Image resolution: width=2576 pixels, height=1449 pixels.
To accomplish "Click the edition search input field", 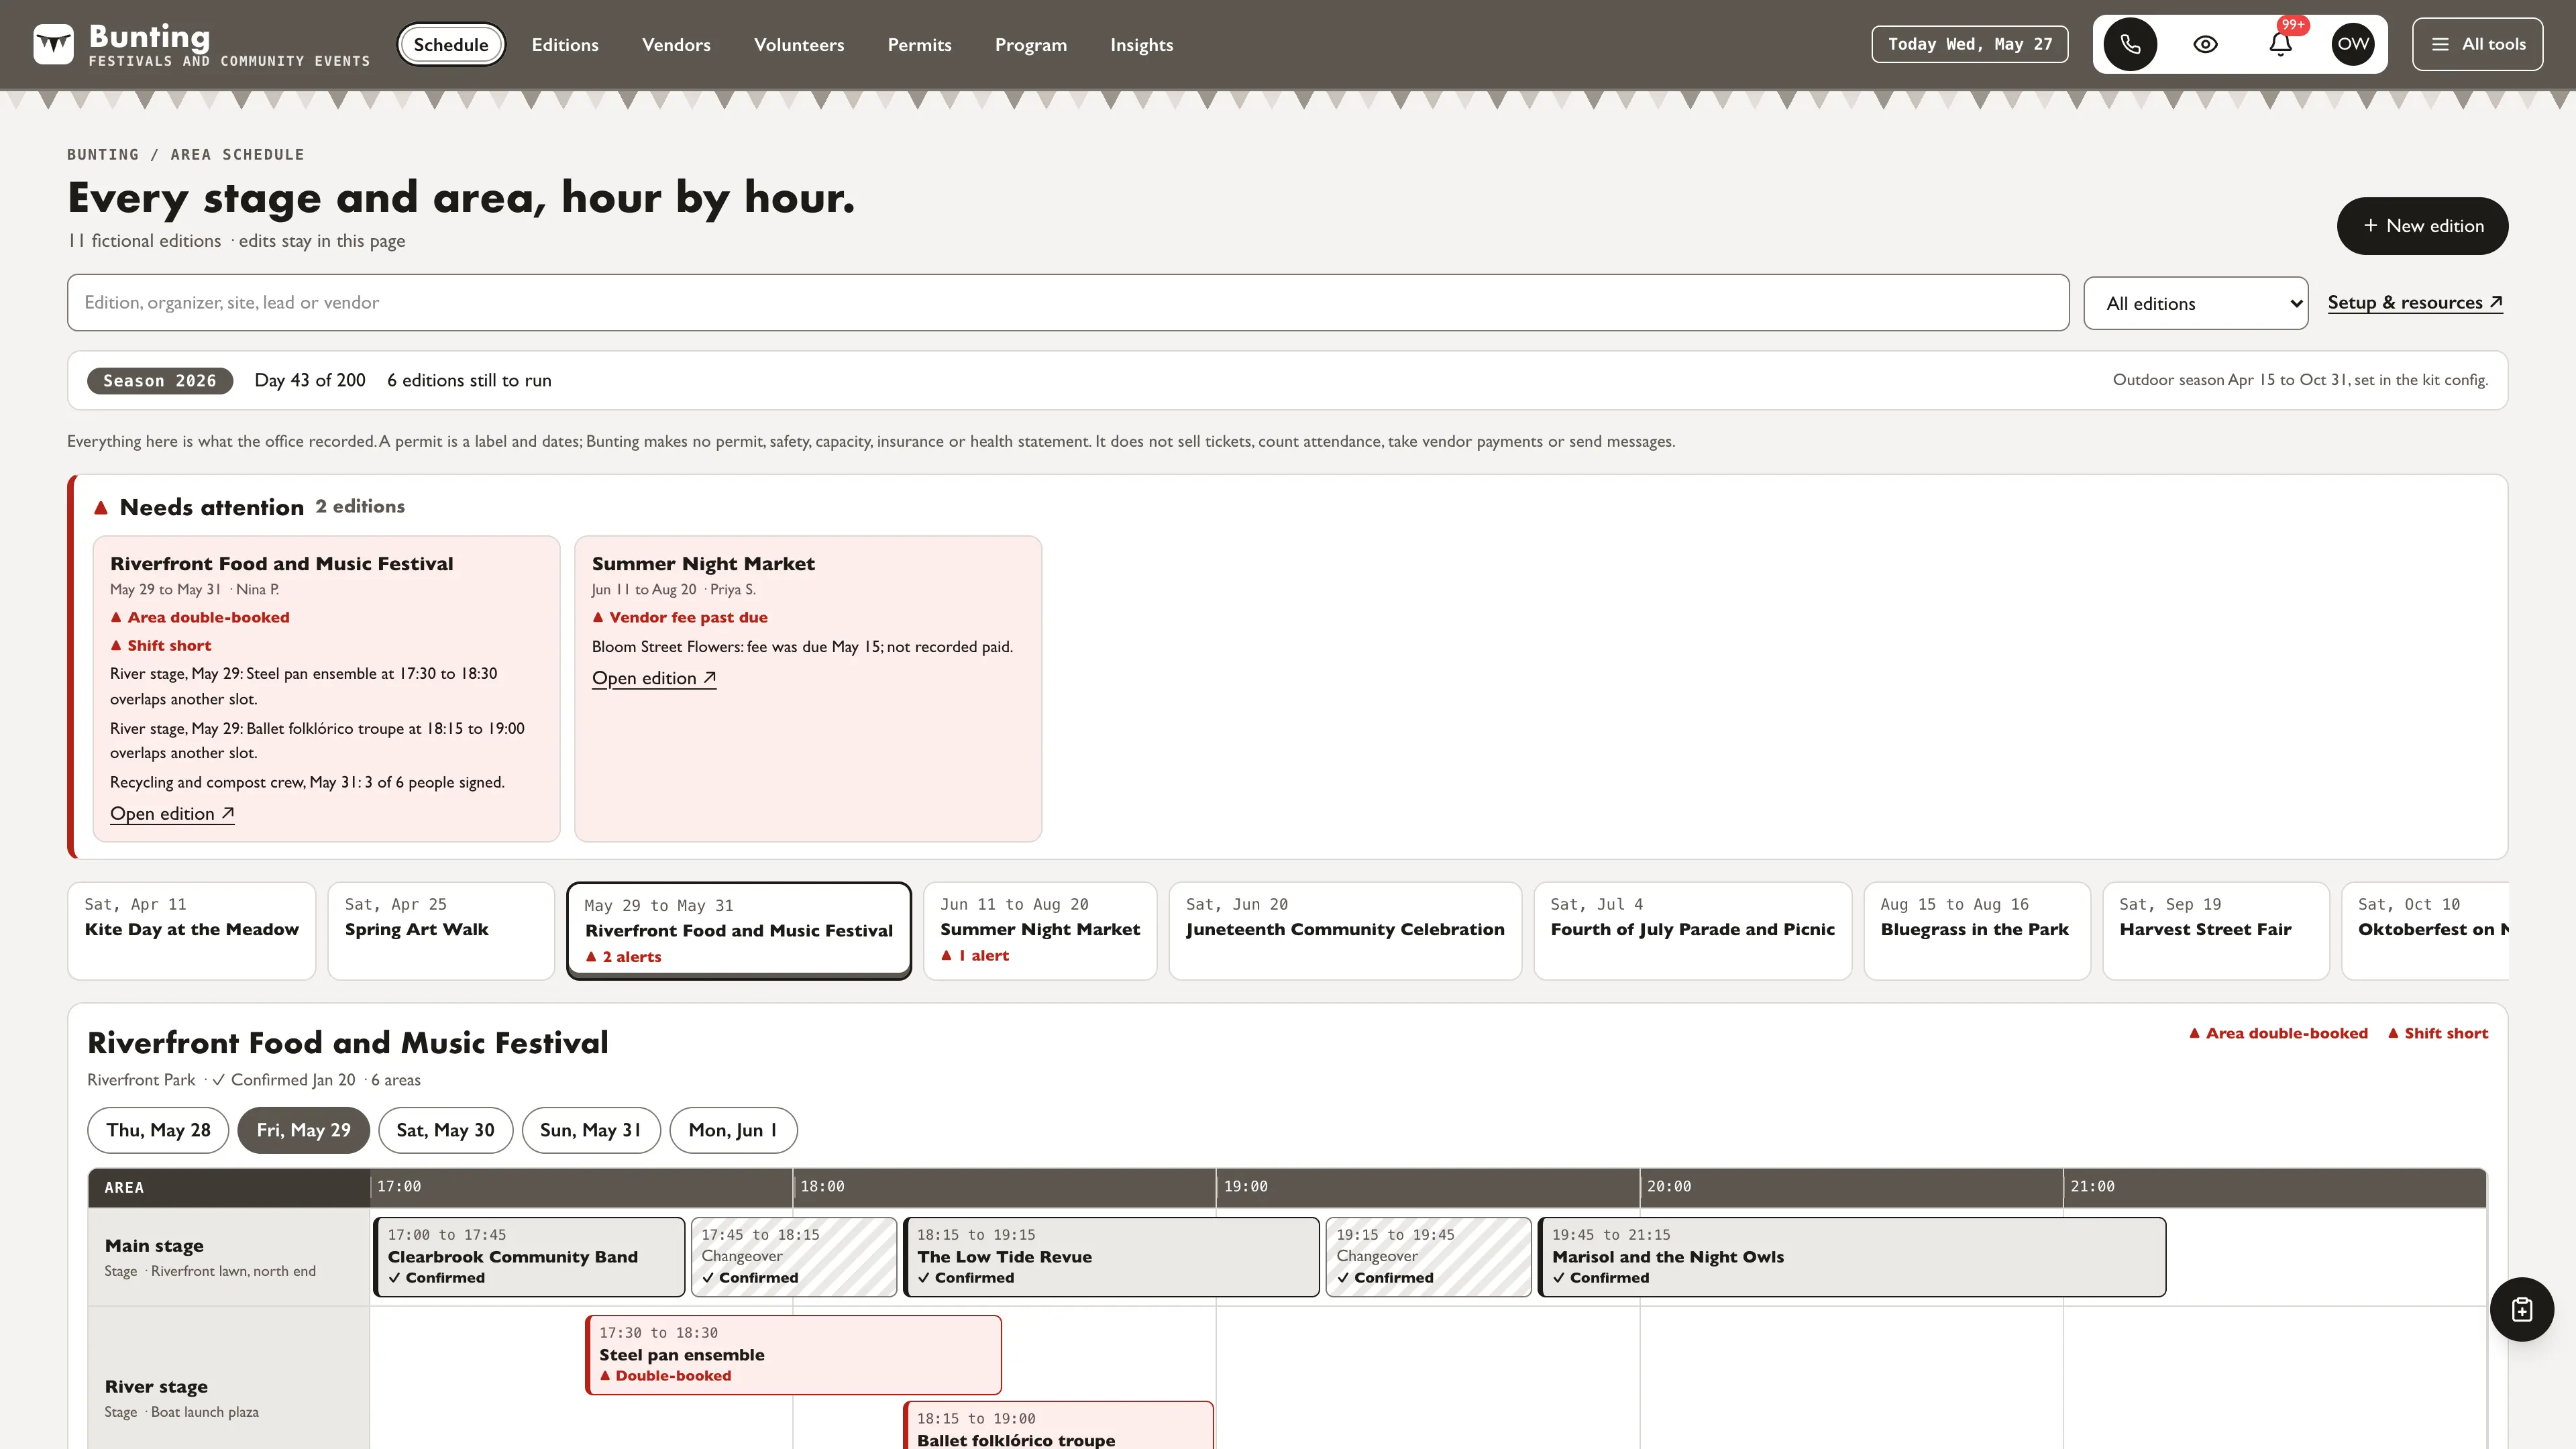I will coord(1068,302).
